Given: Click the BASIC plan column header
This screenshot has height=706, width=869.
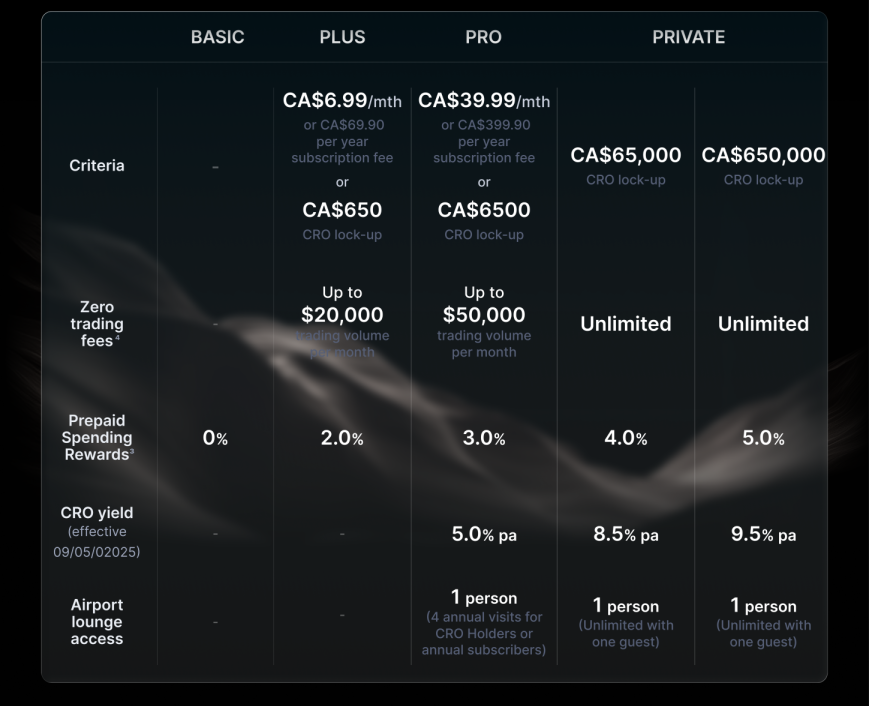Looking at the screenshot, I should pos(217,37).
